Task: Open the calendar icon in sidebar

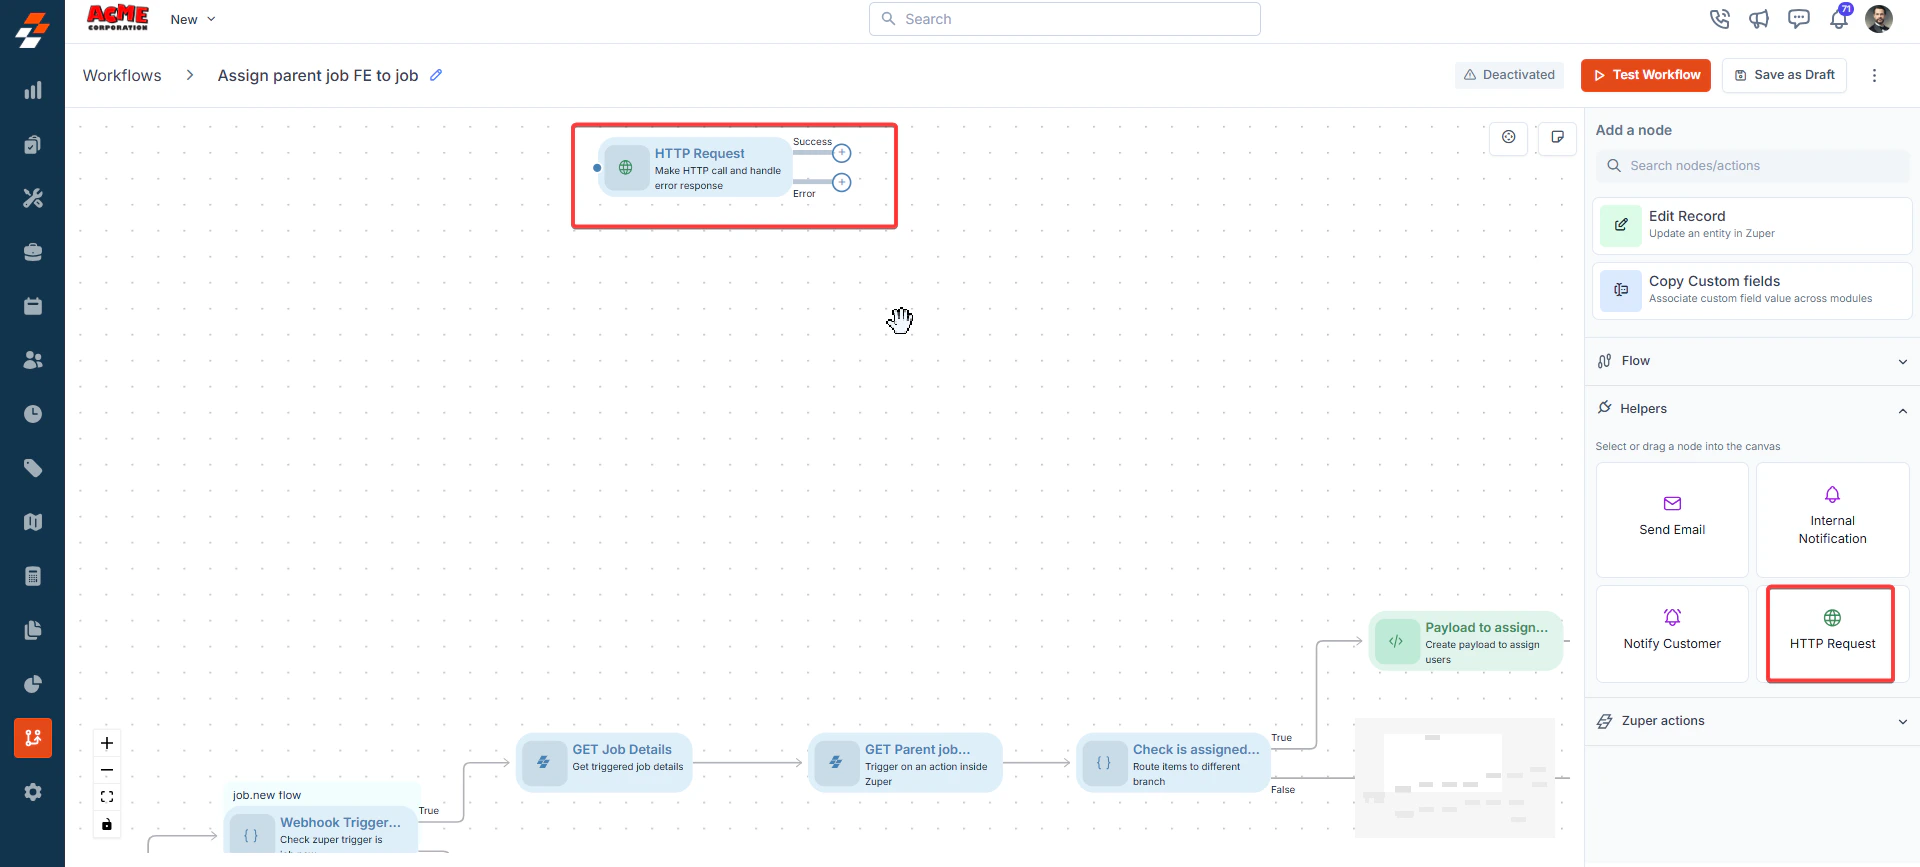Action: (x=33, y=306)
